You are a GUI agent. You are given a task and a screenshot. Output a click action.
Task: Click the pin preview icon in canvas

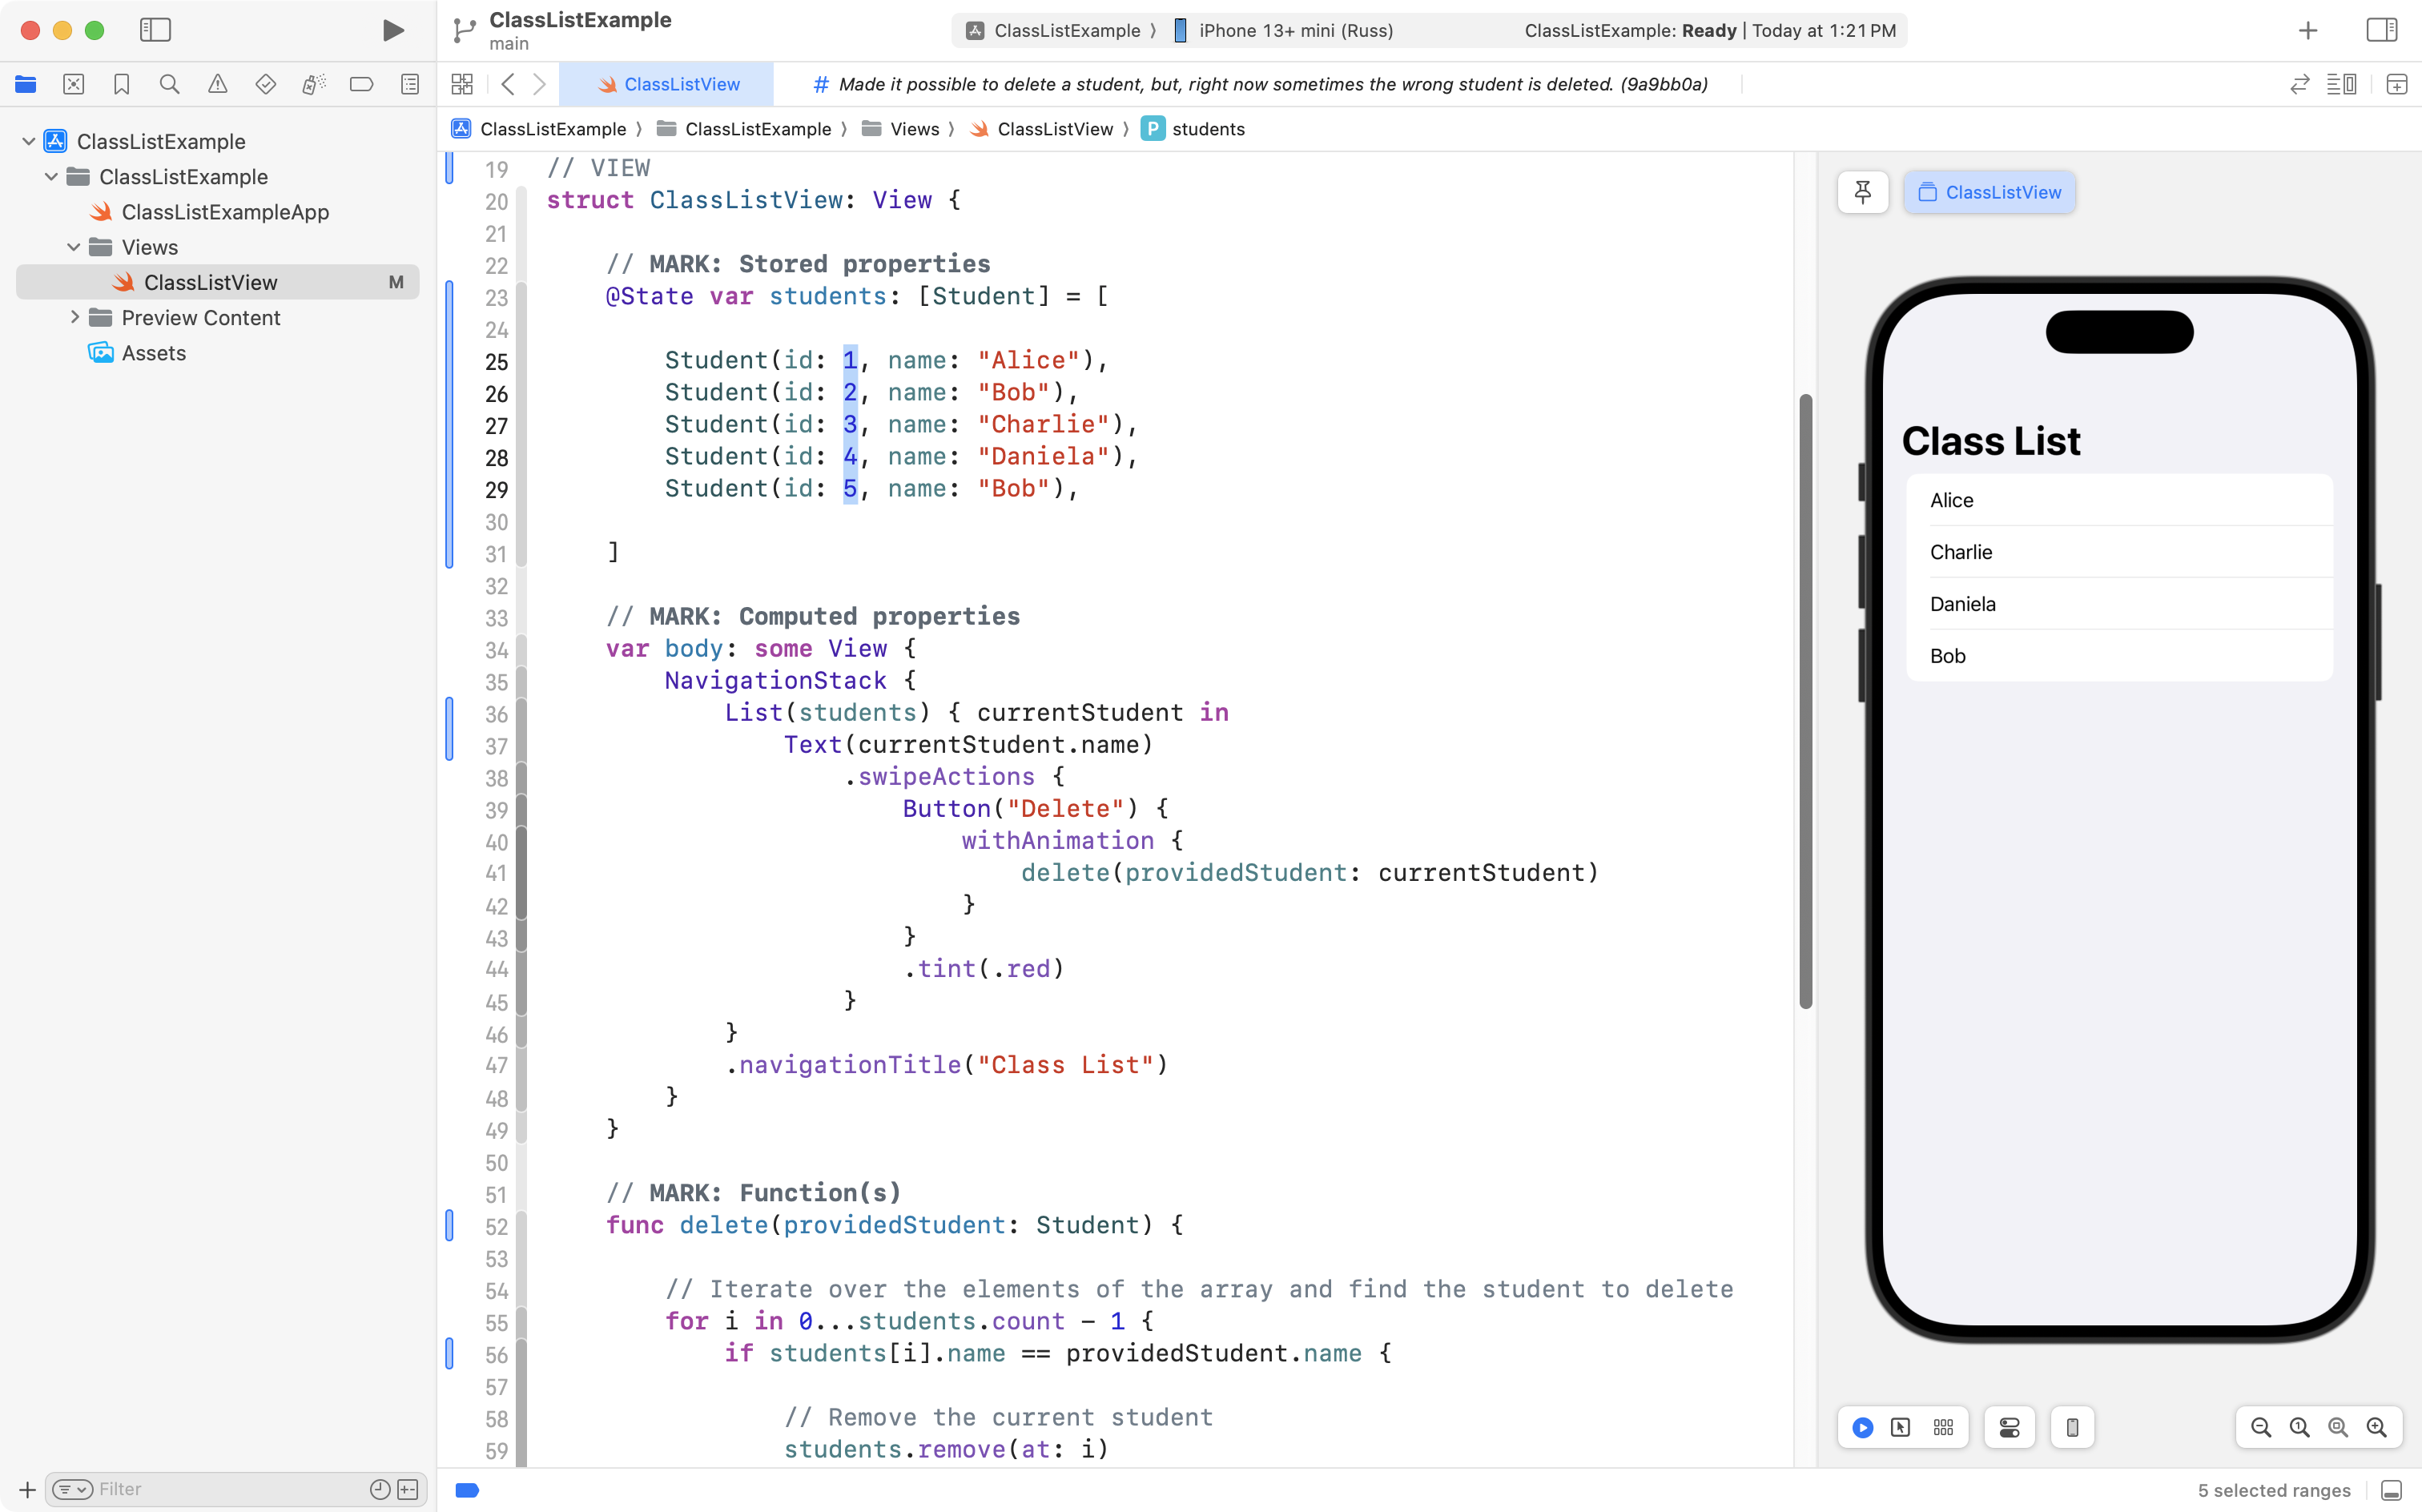pyautogui.click(x=1862, y=192)
